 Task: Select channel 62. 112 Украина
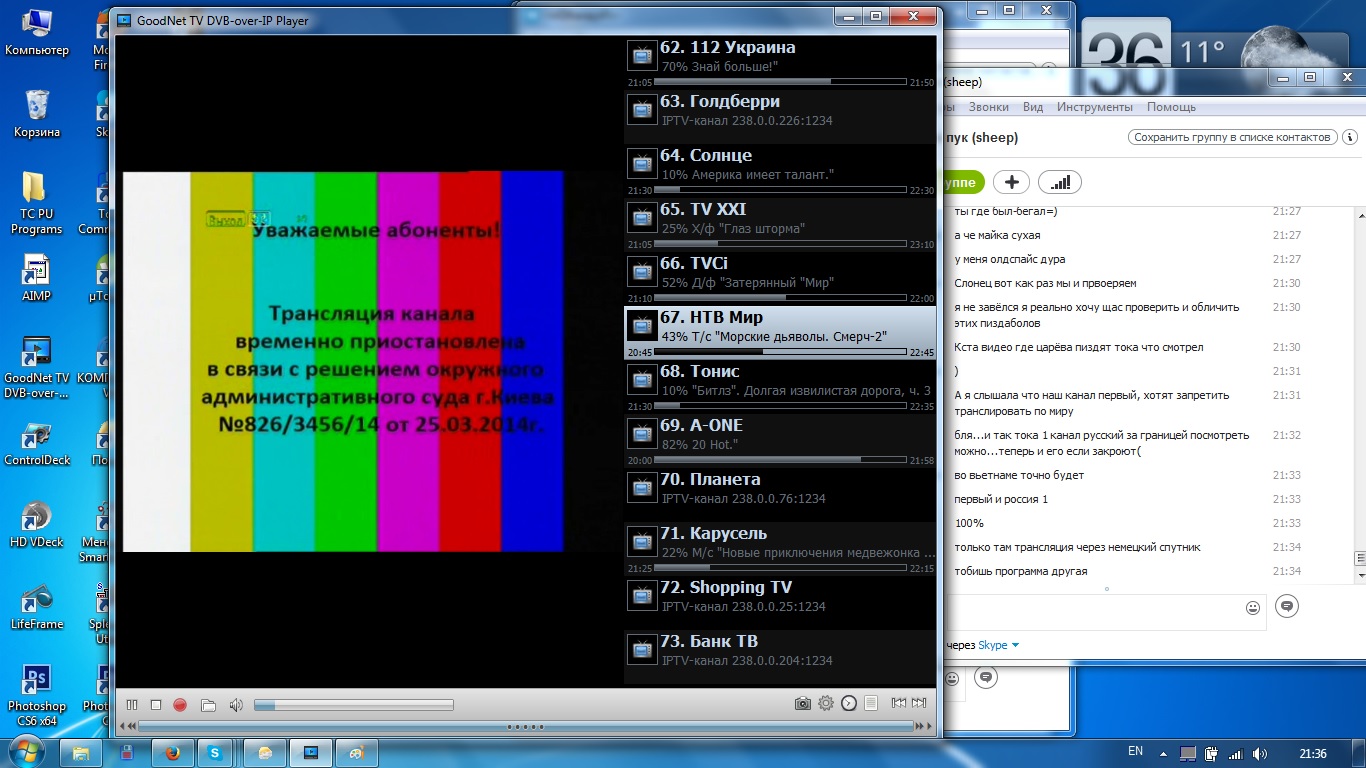point(780,62)
